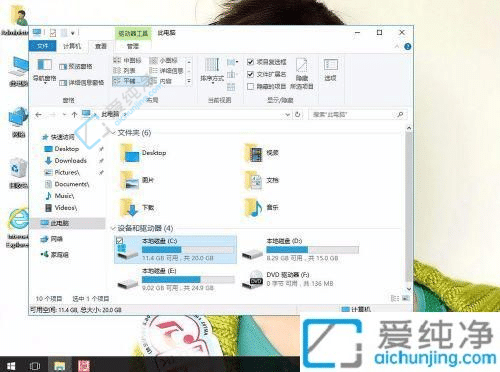Viewport: 500px width, 372px height.
Task: Select 快速访问 Quick access in sidebar
Action: [58, 137]
